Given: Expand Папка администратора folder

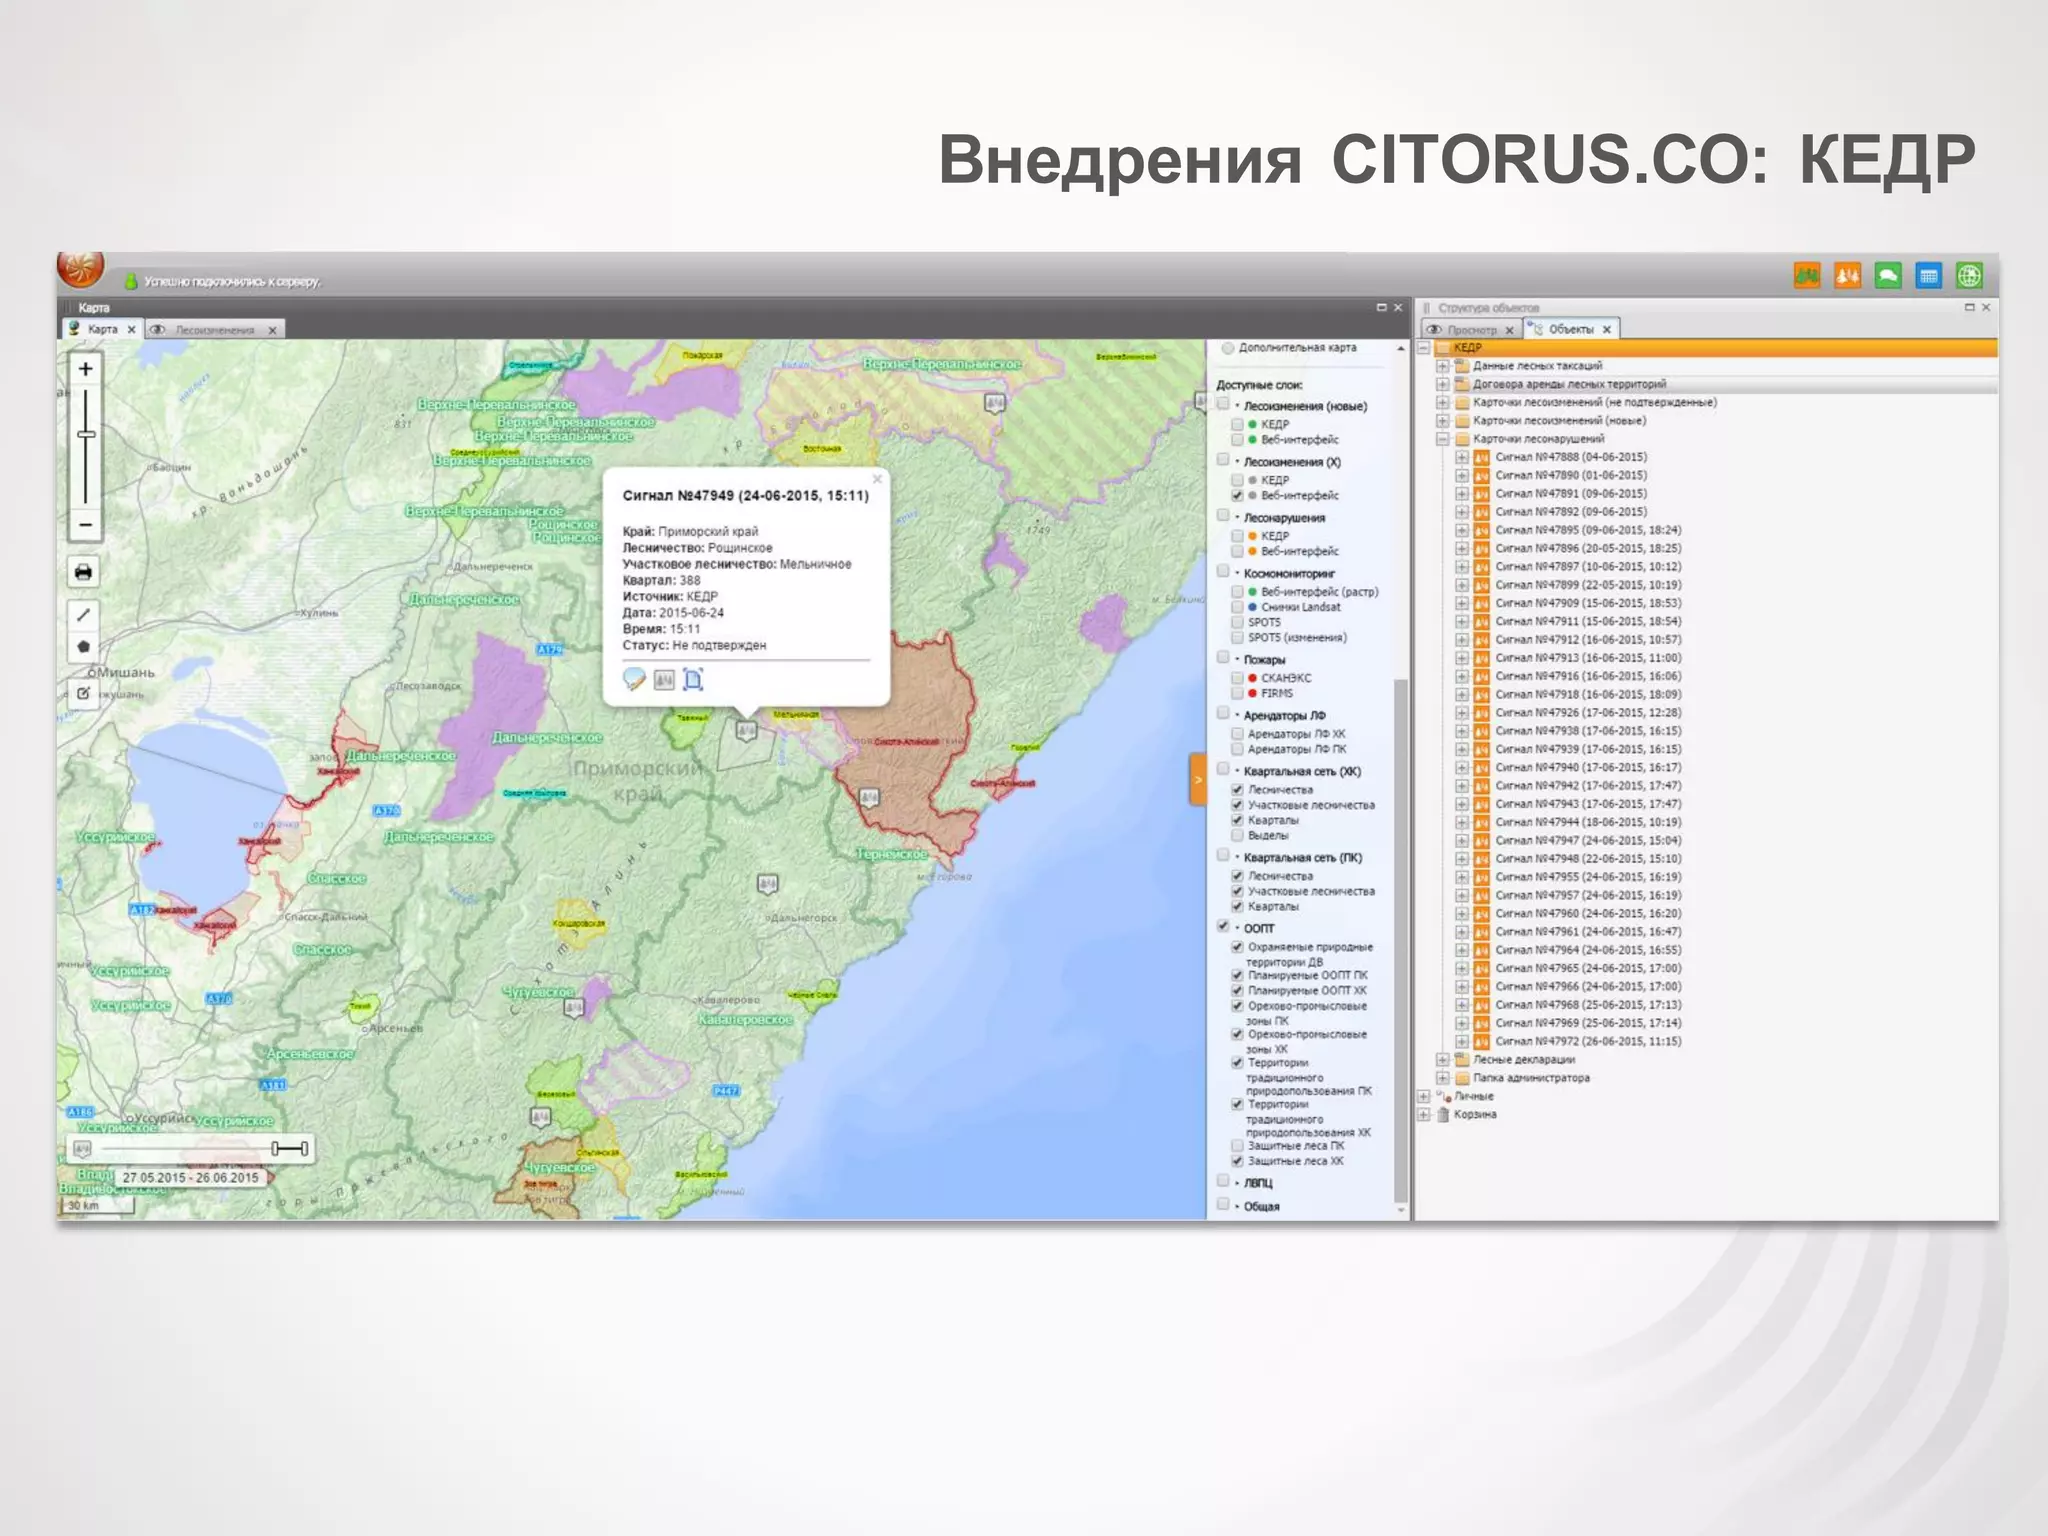Looking at the screenshot, I should tap(1443, 1078).
